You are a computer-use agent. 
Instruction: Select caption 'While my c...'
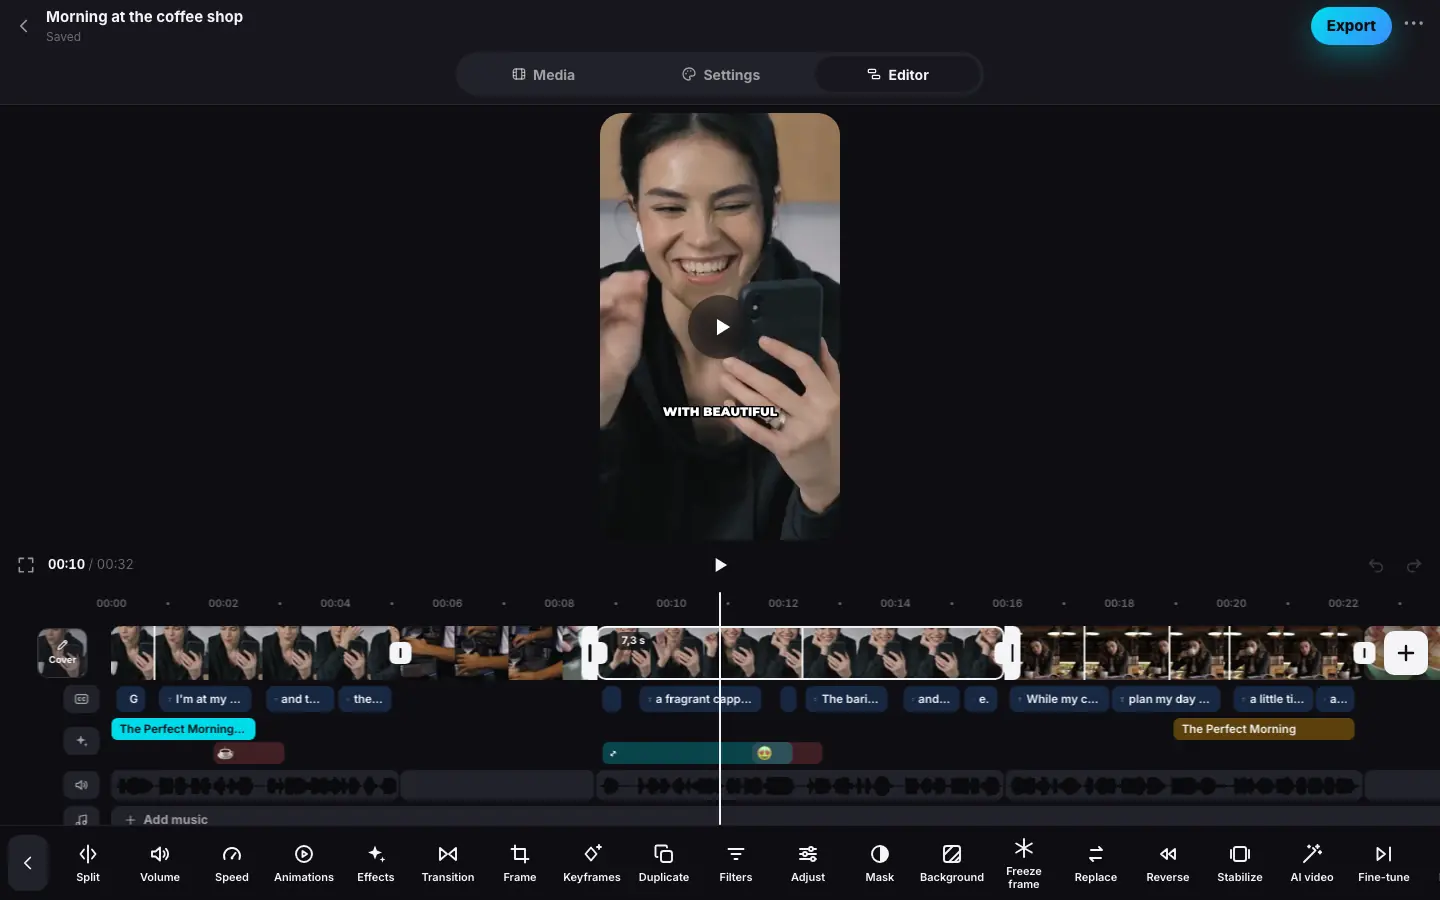(1059, 699)
